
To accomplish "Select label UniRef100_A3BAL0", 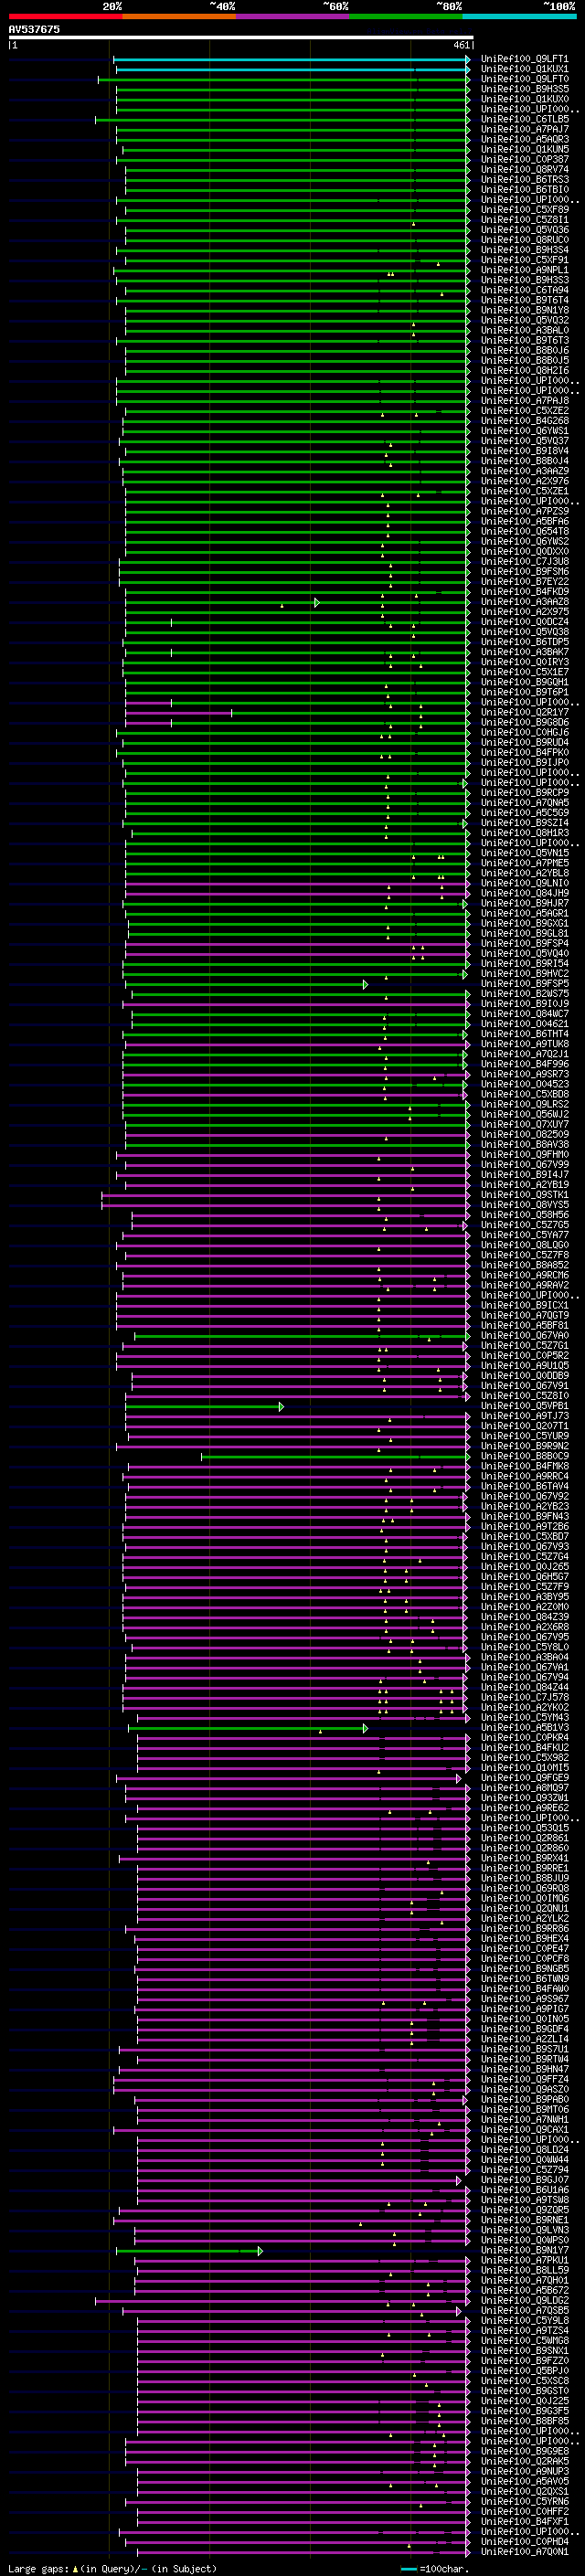I will pyautogui.click(x=525, y=330).
